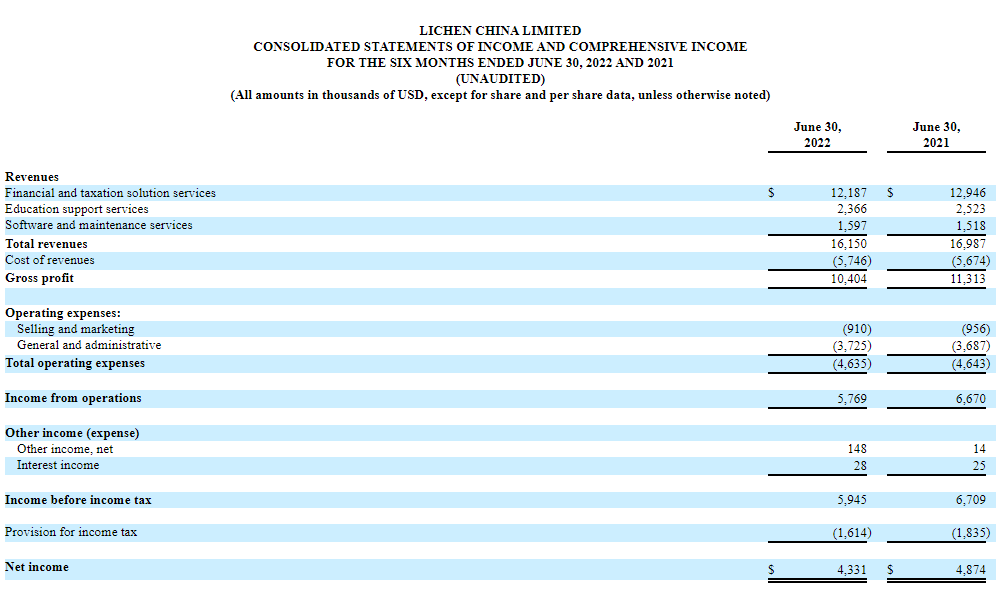
Task: Select value 12,946 for financial services 2021
Action: coord(967,193)
